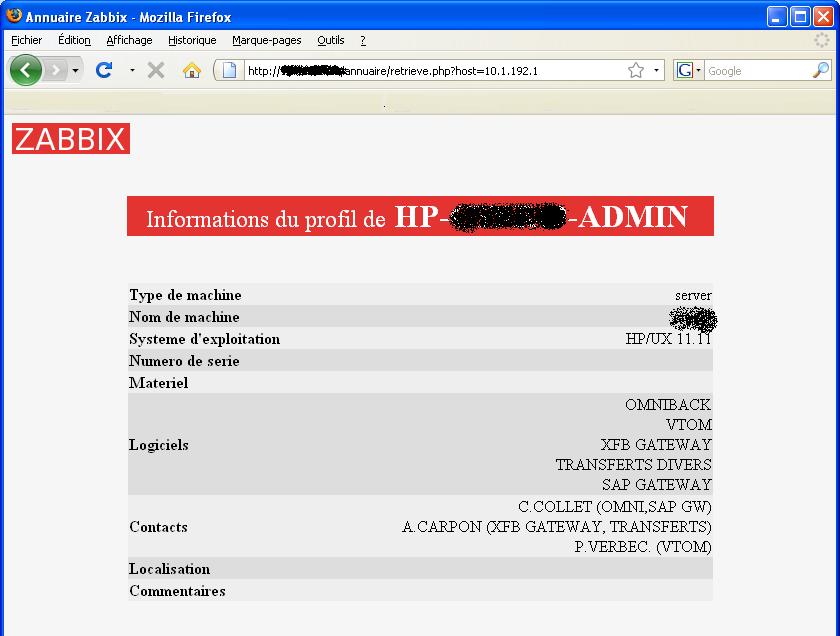Click the 'XFB GATEWAY' software entry
840x636 pixels.
pyautogui.click(x=656, y=445)
